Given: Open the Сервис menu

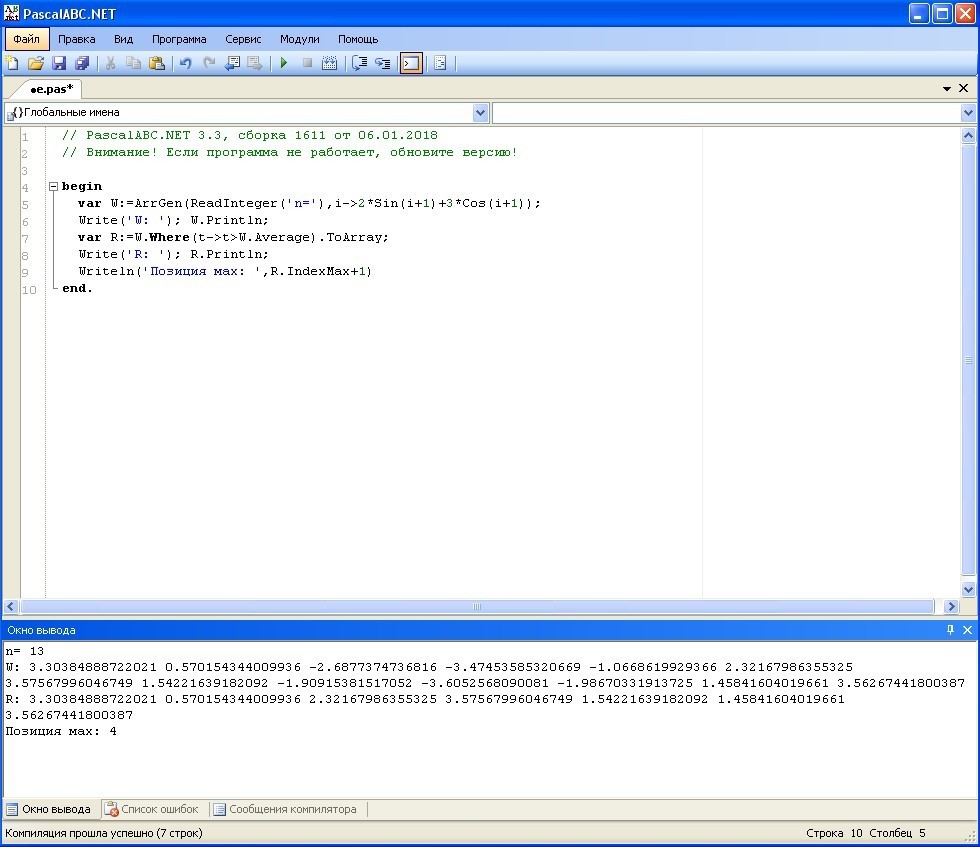Looking at the screenshot, I should [x=243, y=39].
